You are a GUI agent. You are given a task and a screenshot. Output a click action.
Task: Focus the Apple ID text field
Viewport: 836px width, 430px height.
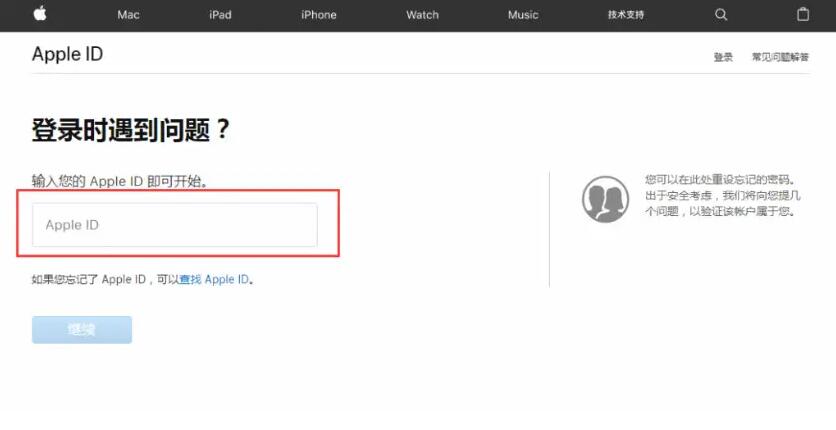(x=175, y=225)
